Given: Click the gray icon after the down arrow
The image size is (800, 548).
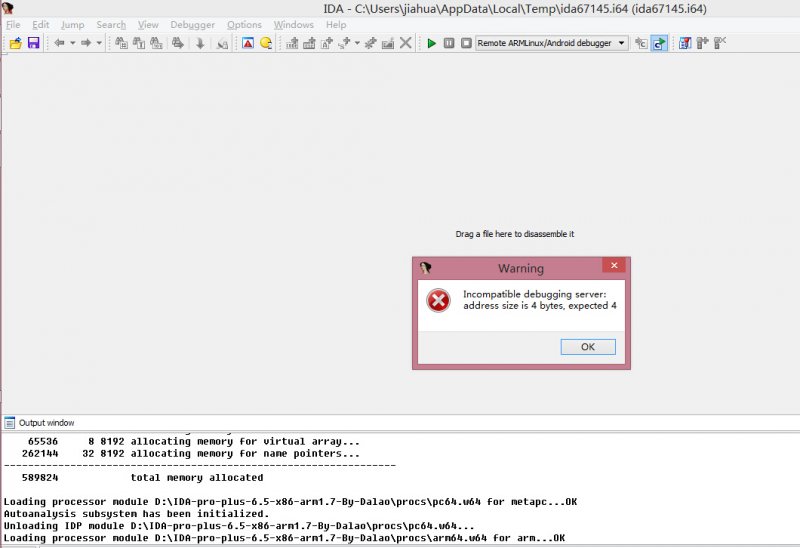Looking at the screenshot, I should tap(222, 43).
